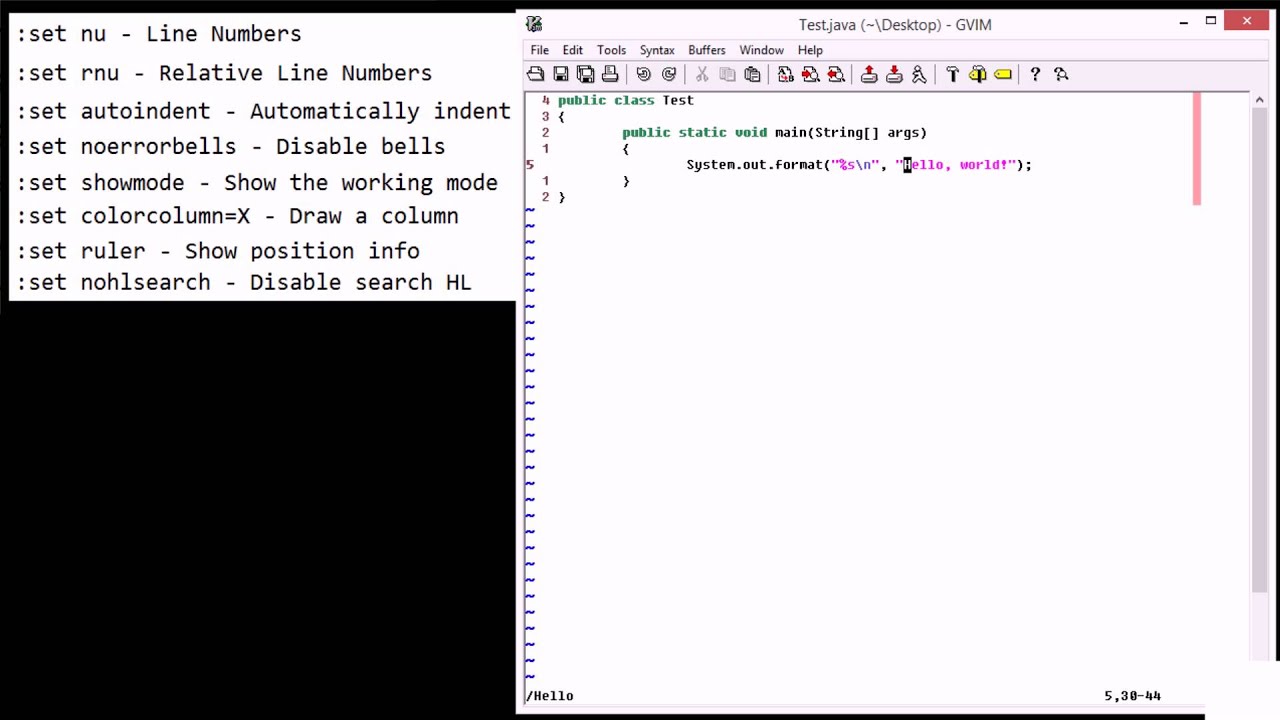Run Make with the hammer icon

[x=952, y=74]
